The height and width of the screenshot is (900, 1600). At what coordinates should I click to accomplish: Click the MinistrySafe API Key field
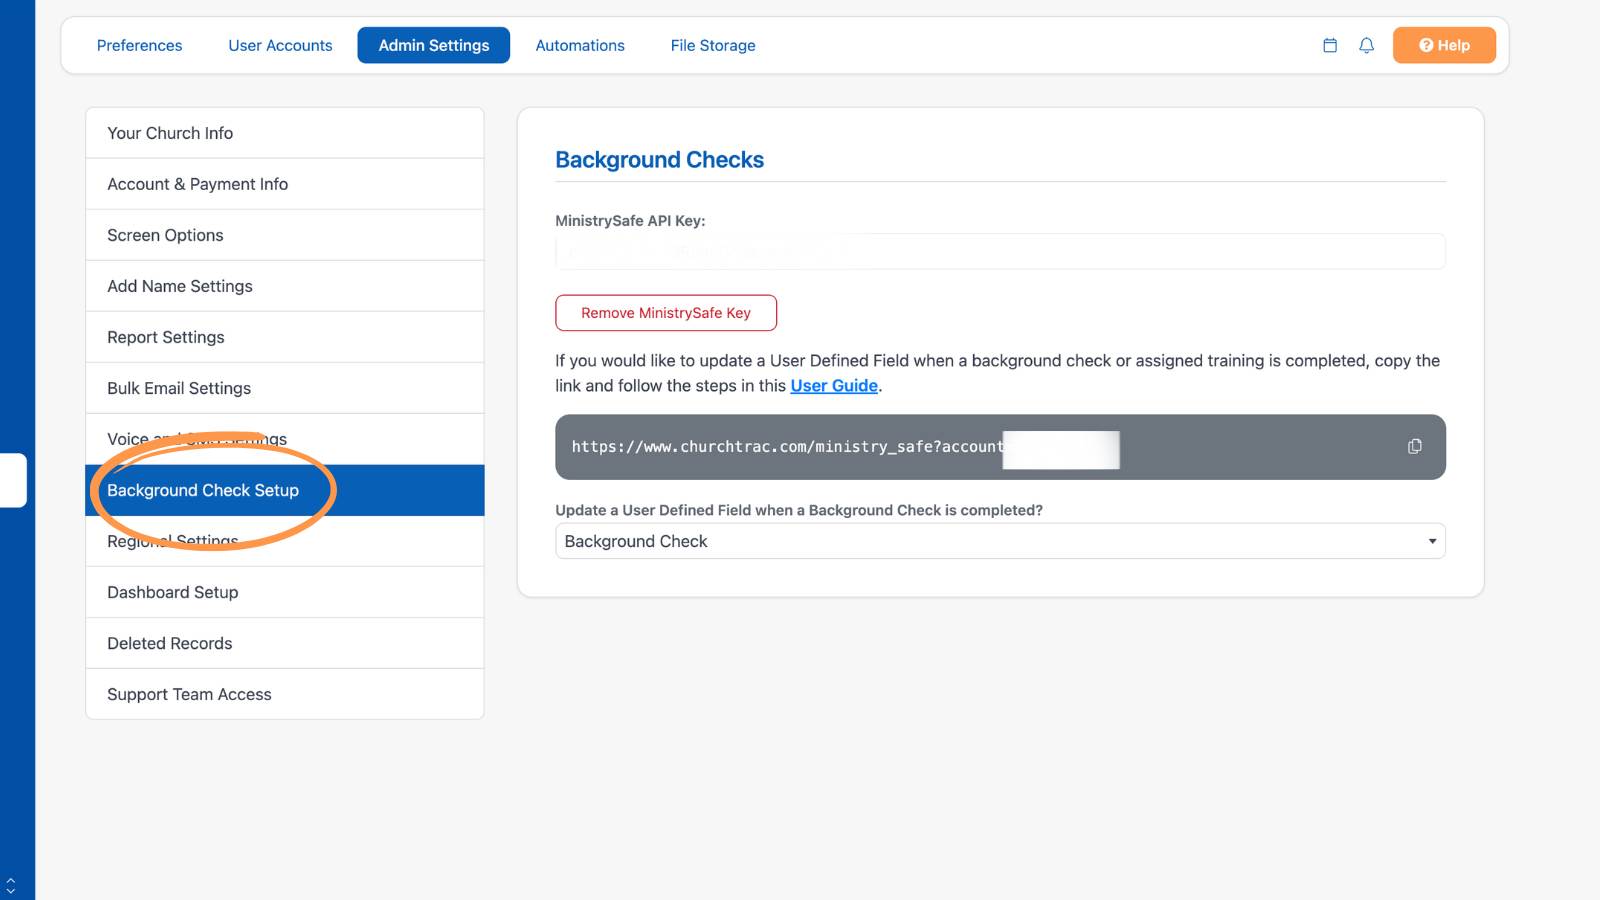point(1000,251)
